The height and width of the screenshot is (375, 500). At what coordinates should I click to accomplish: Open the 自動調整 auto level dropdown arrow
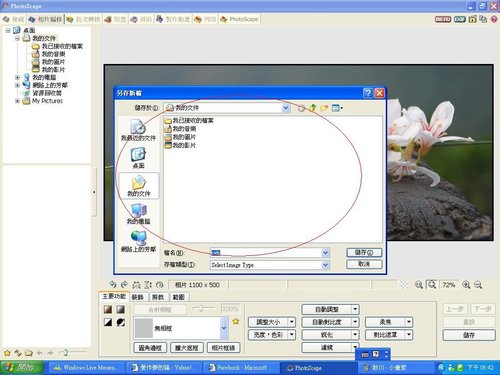click(x=355, y=309)
